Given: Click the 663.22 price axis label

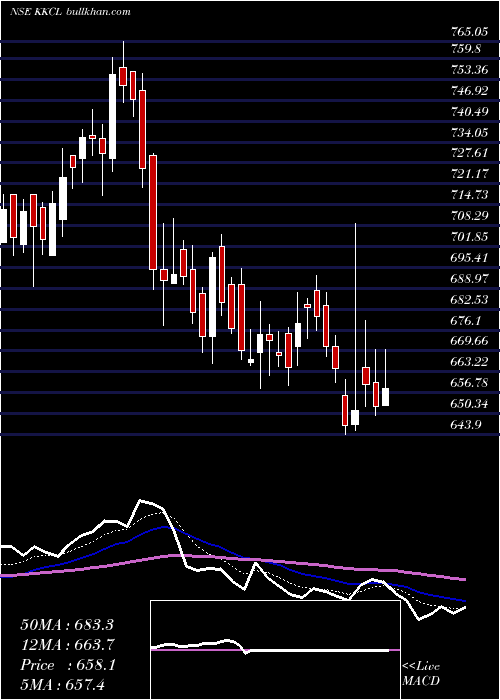Looking at the screenshot, I should (469, 362).
